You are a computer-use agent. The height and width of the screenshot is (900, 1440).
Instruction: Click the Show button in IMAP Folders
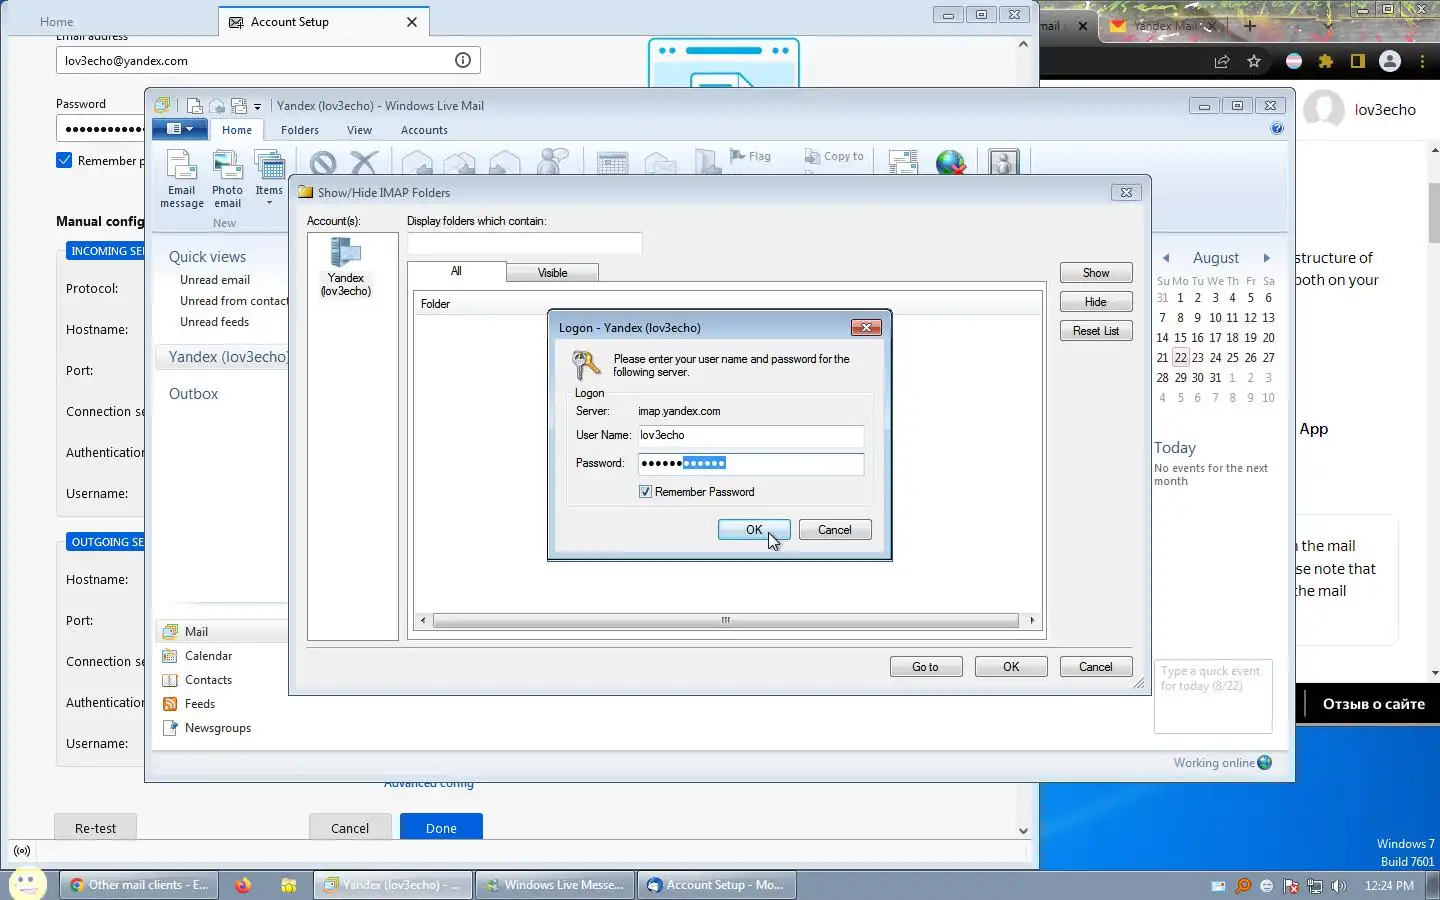(x=1096, y=273)
